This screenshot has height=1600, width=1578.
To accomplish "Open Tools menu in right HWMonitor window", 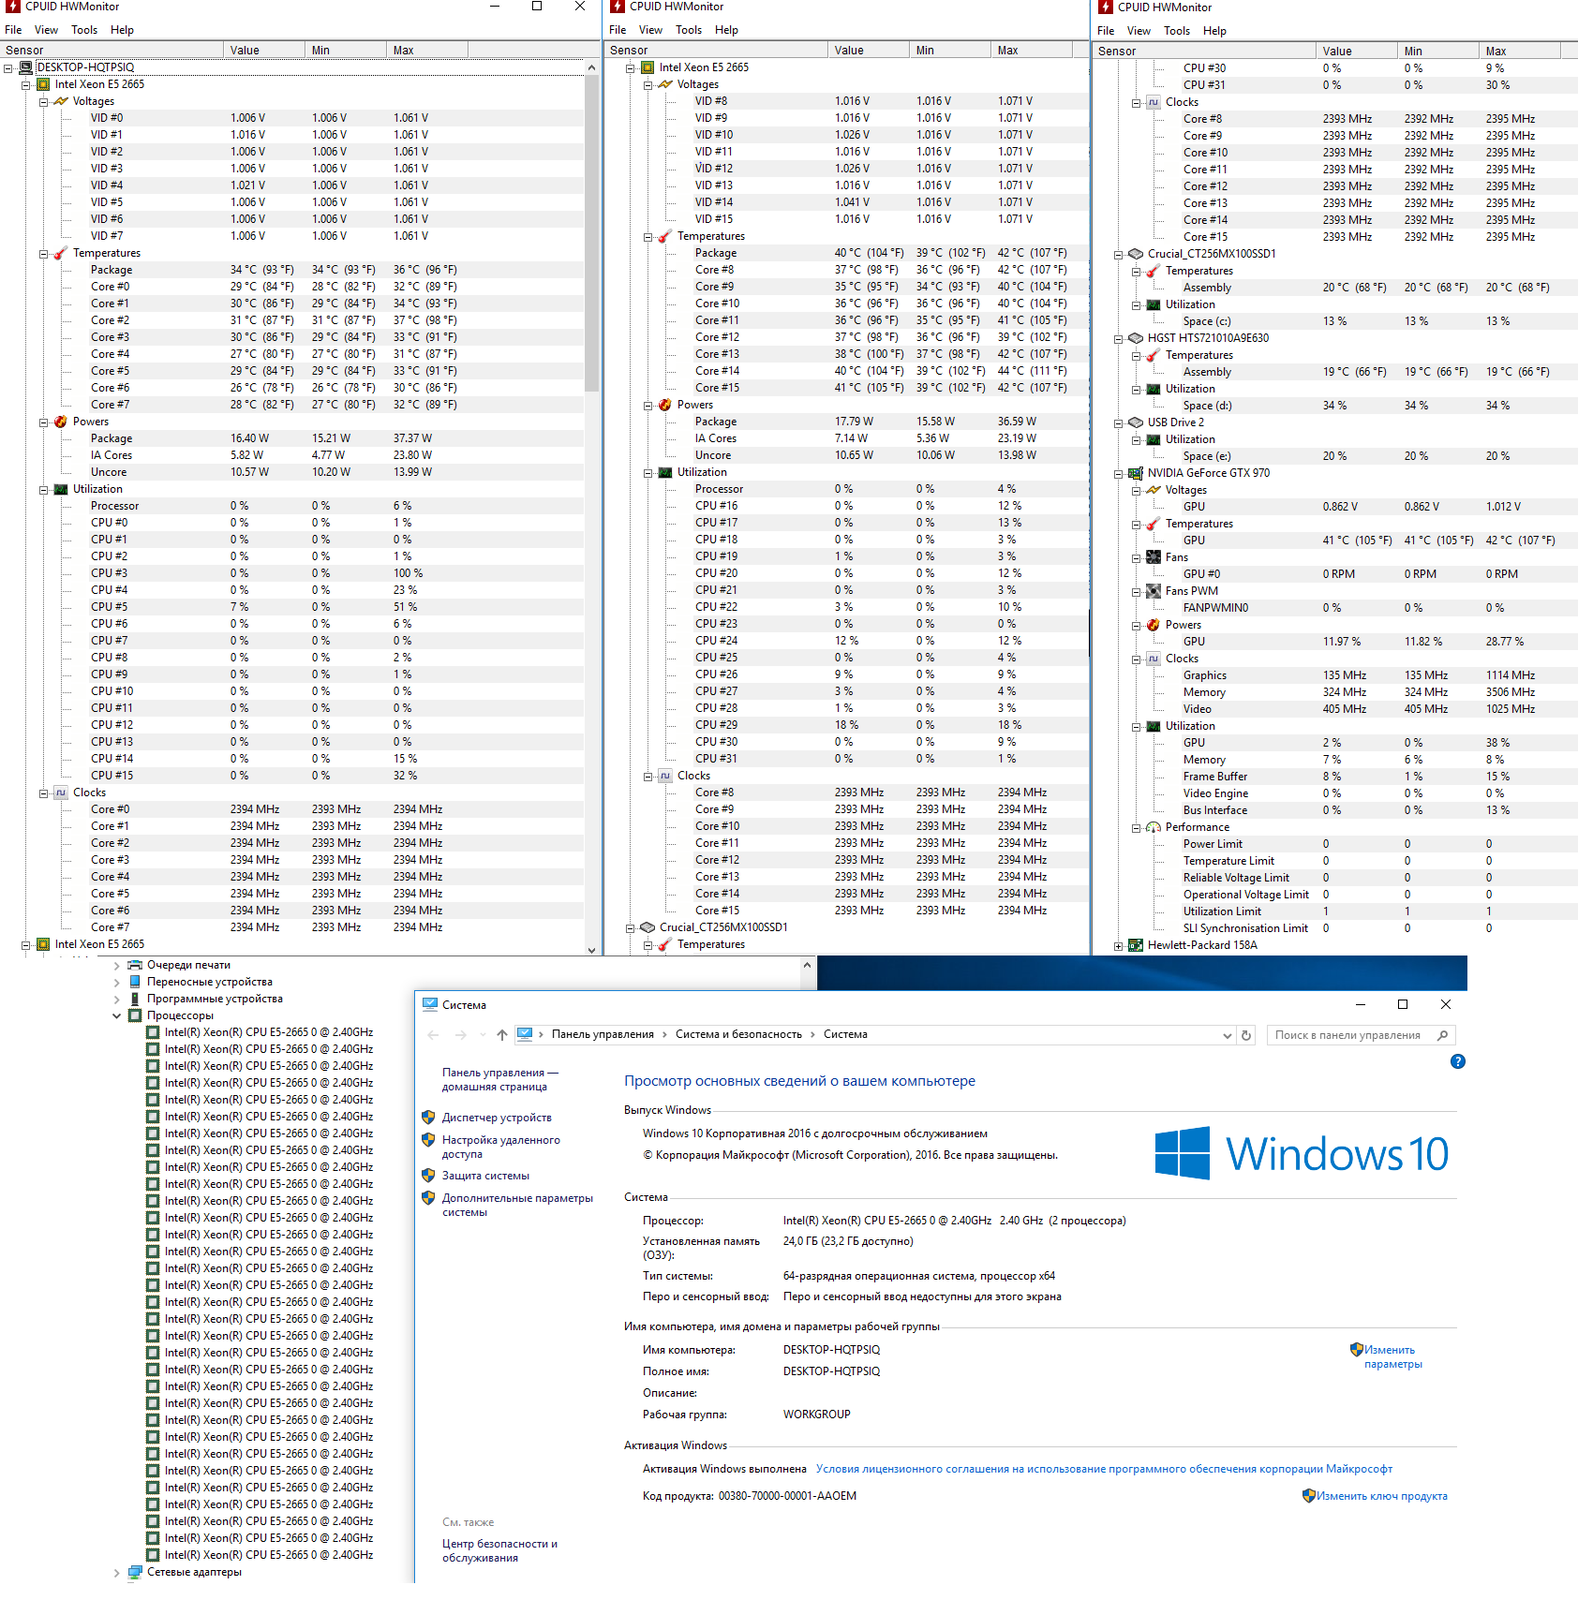I will 1176,31.
